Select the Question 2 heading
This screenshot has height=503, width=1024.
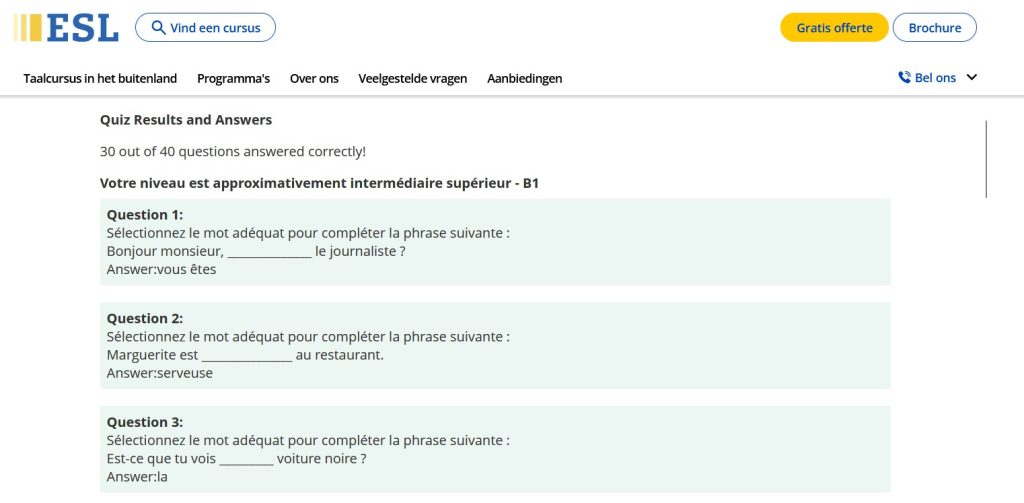[x=145, y=319]
